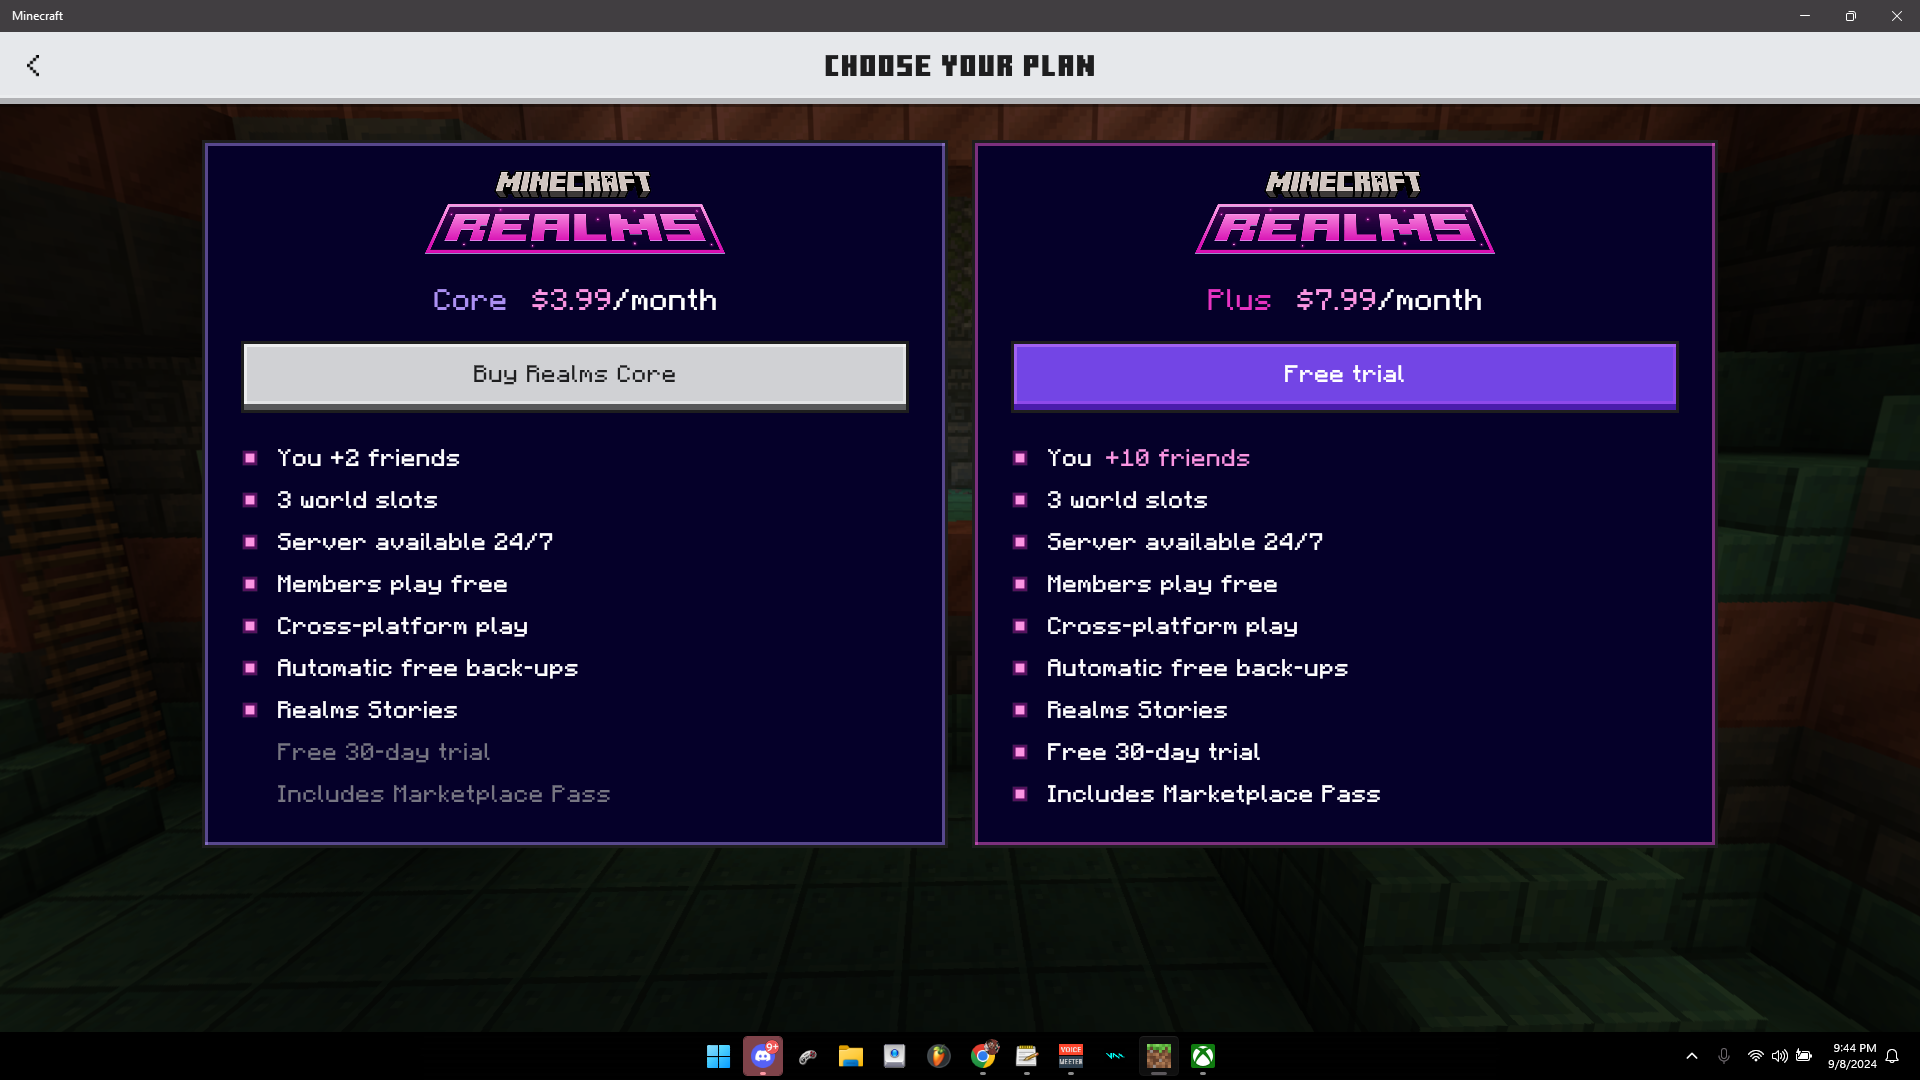Open the Windows Start menu
Screen dimensions: 1920x1080
(x=718, y=1056)
